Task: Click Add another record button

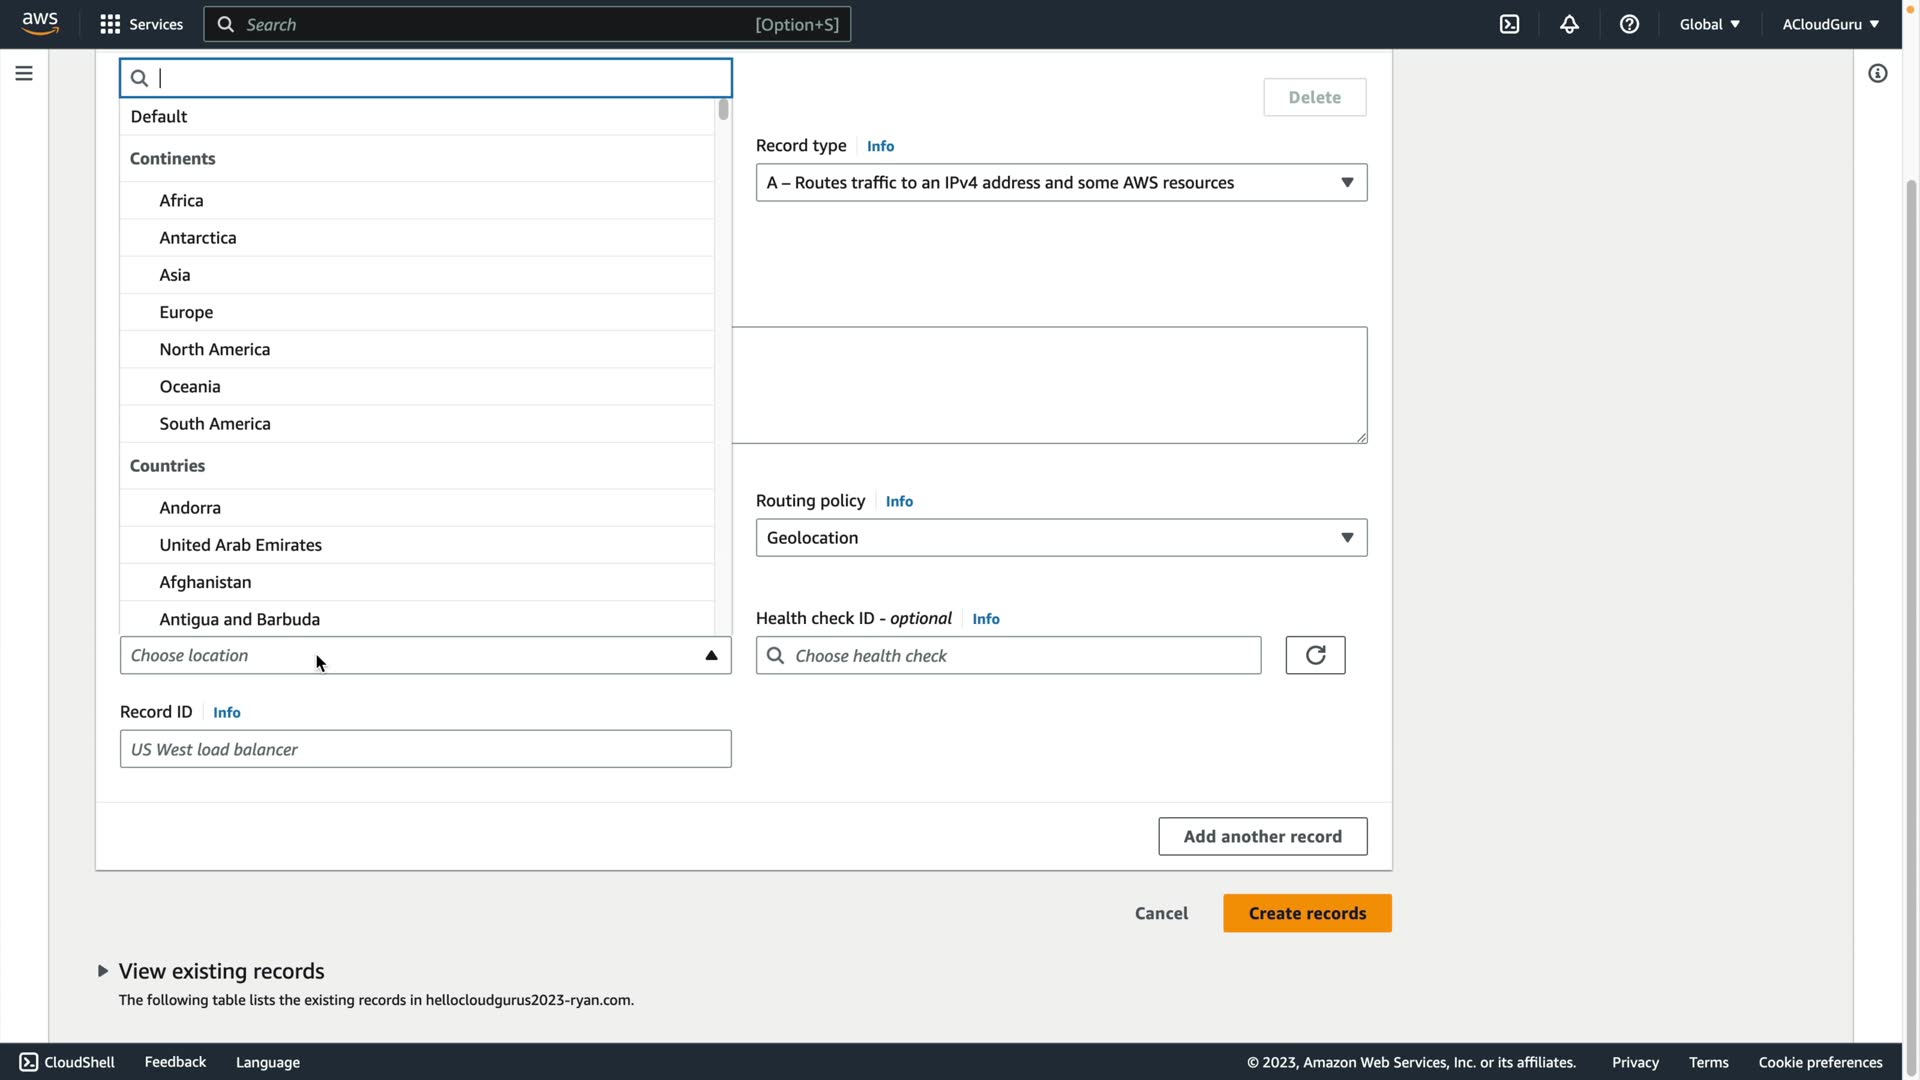Action: point(1262,836)
